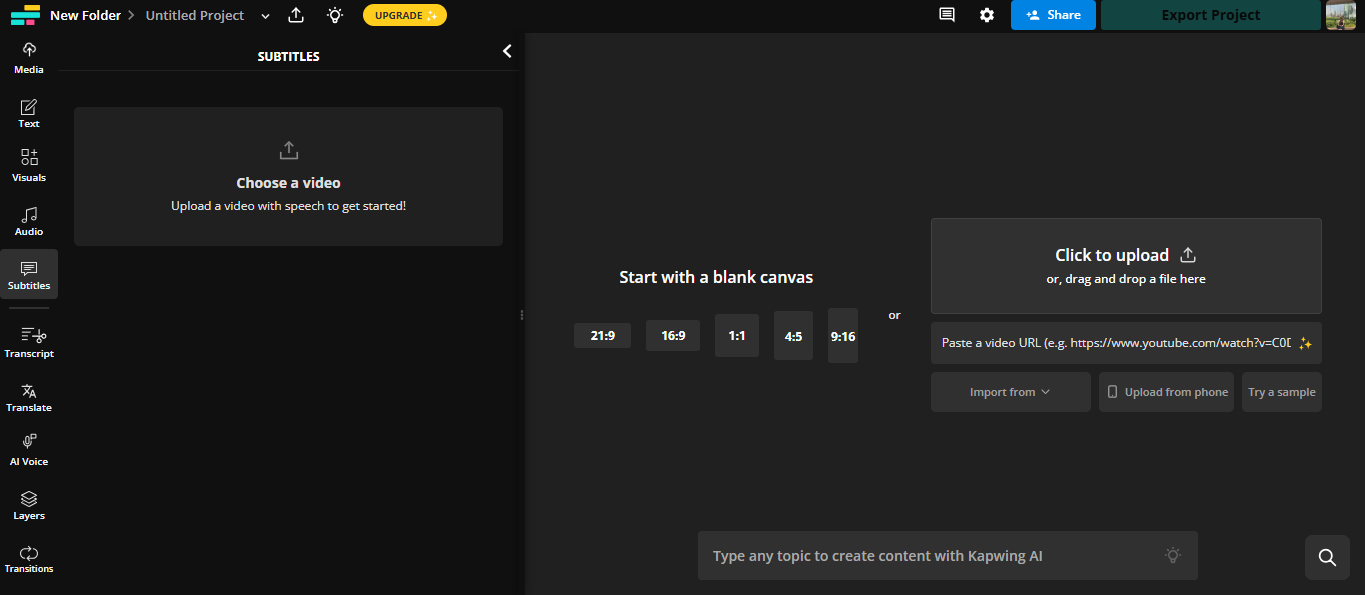Click New Folder in the breadcrumb

85,15
